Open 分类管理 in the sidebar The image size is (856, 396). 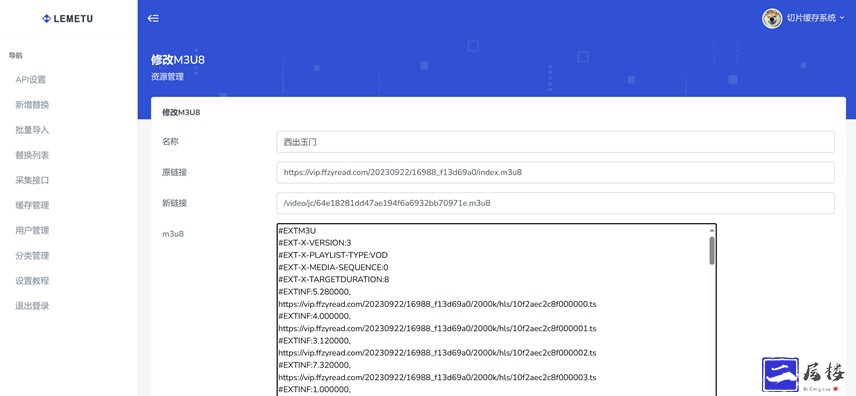(x=32, y=256)
